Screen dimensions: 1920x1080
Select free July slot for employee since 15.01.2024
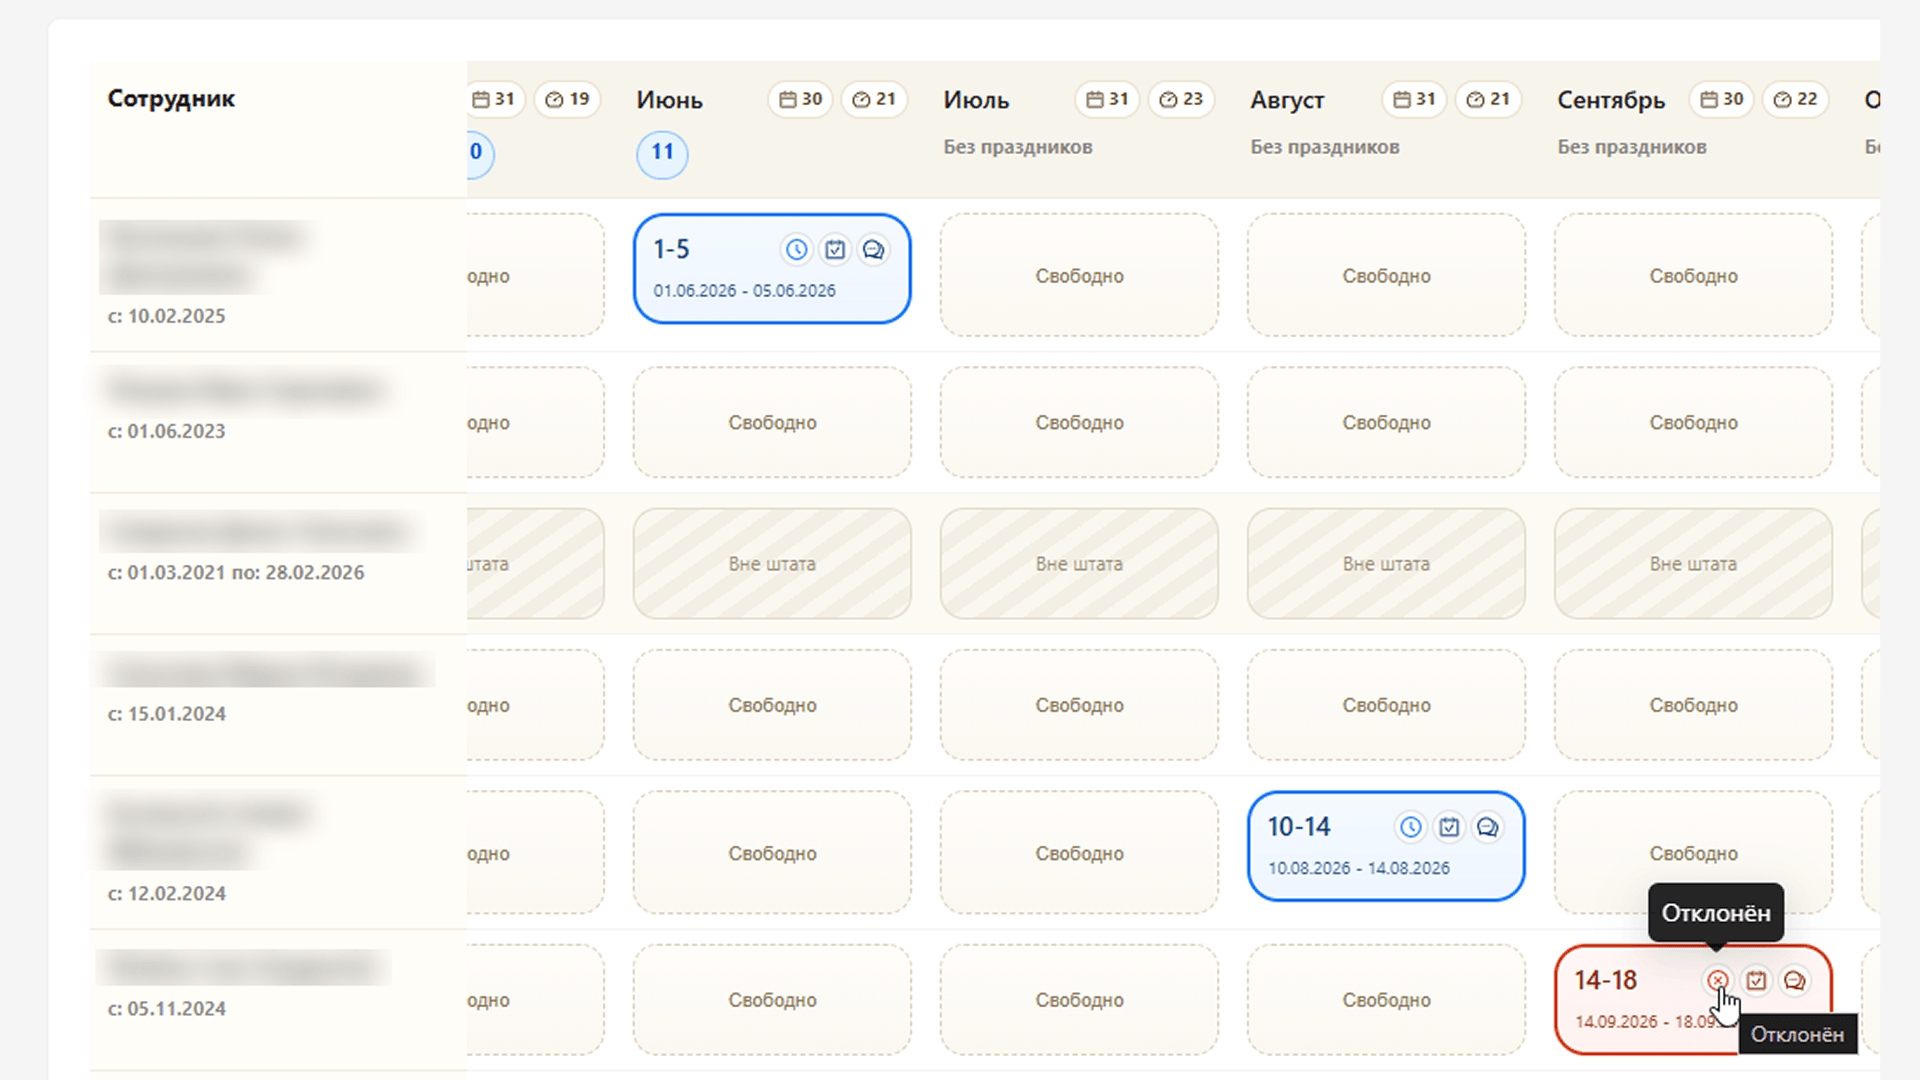[1079, 705]
